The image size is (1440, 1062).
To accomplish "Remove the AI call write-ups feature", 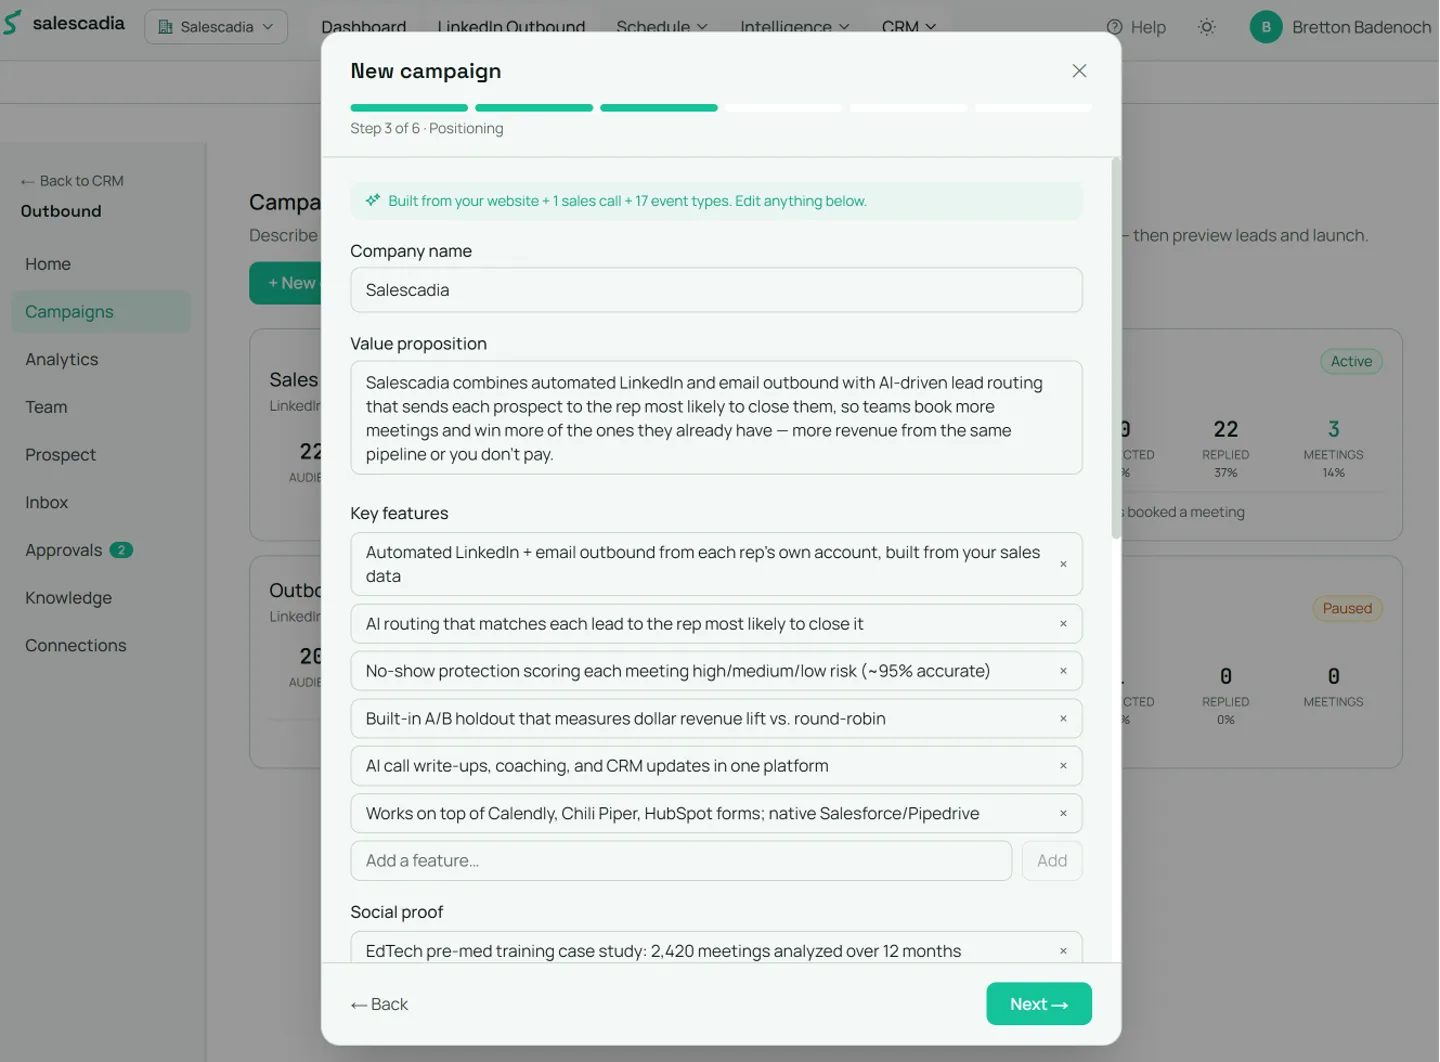I will (x=1063, y=766).
